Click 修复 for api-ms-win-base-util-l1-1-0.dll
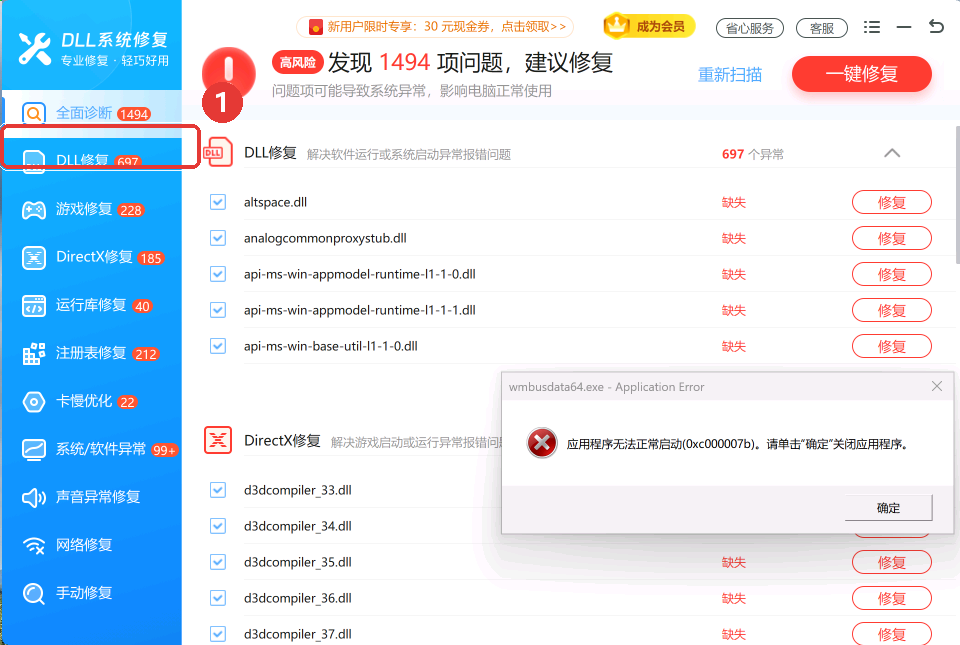The height and width of the screenshot is (645, 960). tap(891, 346)
